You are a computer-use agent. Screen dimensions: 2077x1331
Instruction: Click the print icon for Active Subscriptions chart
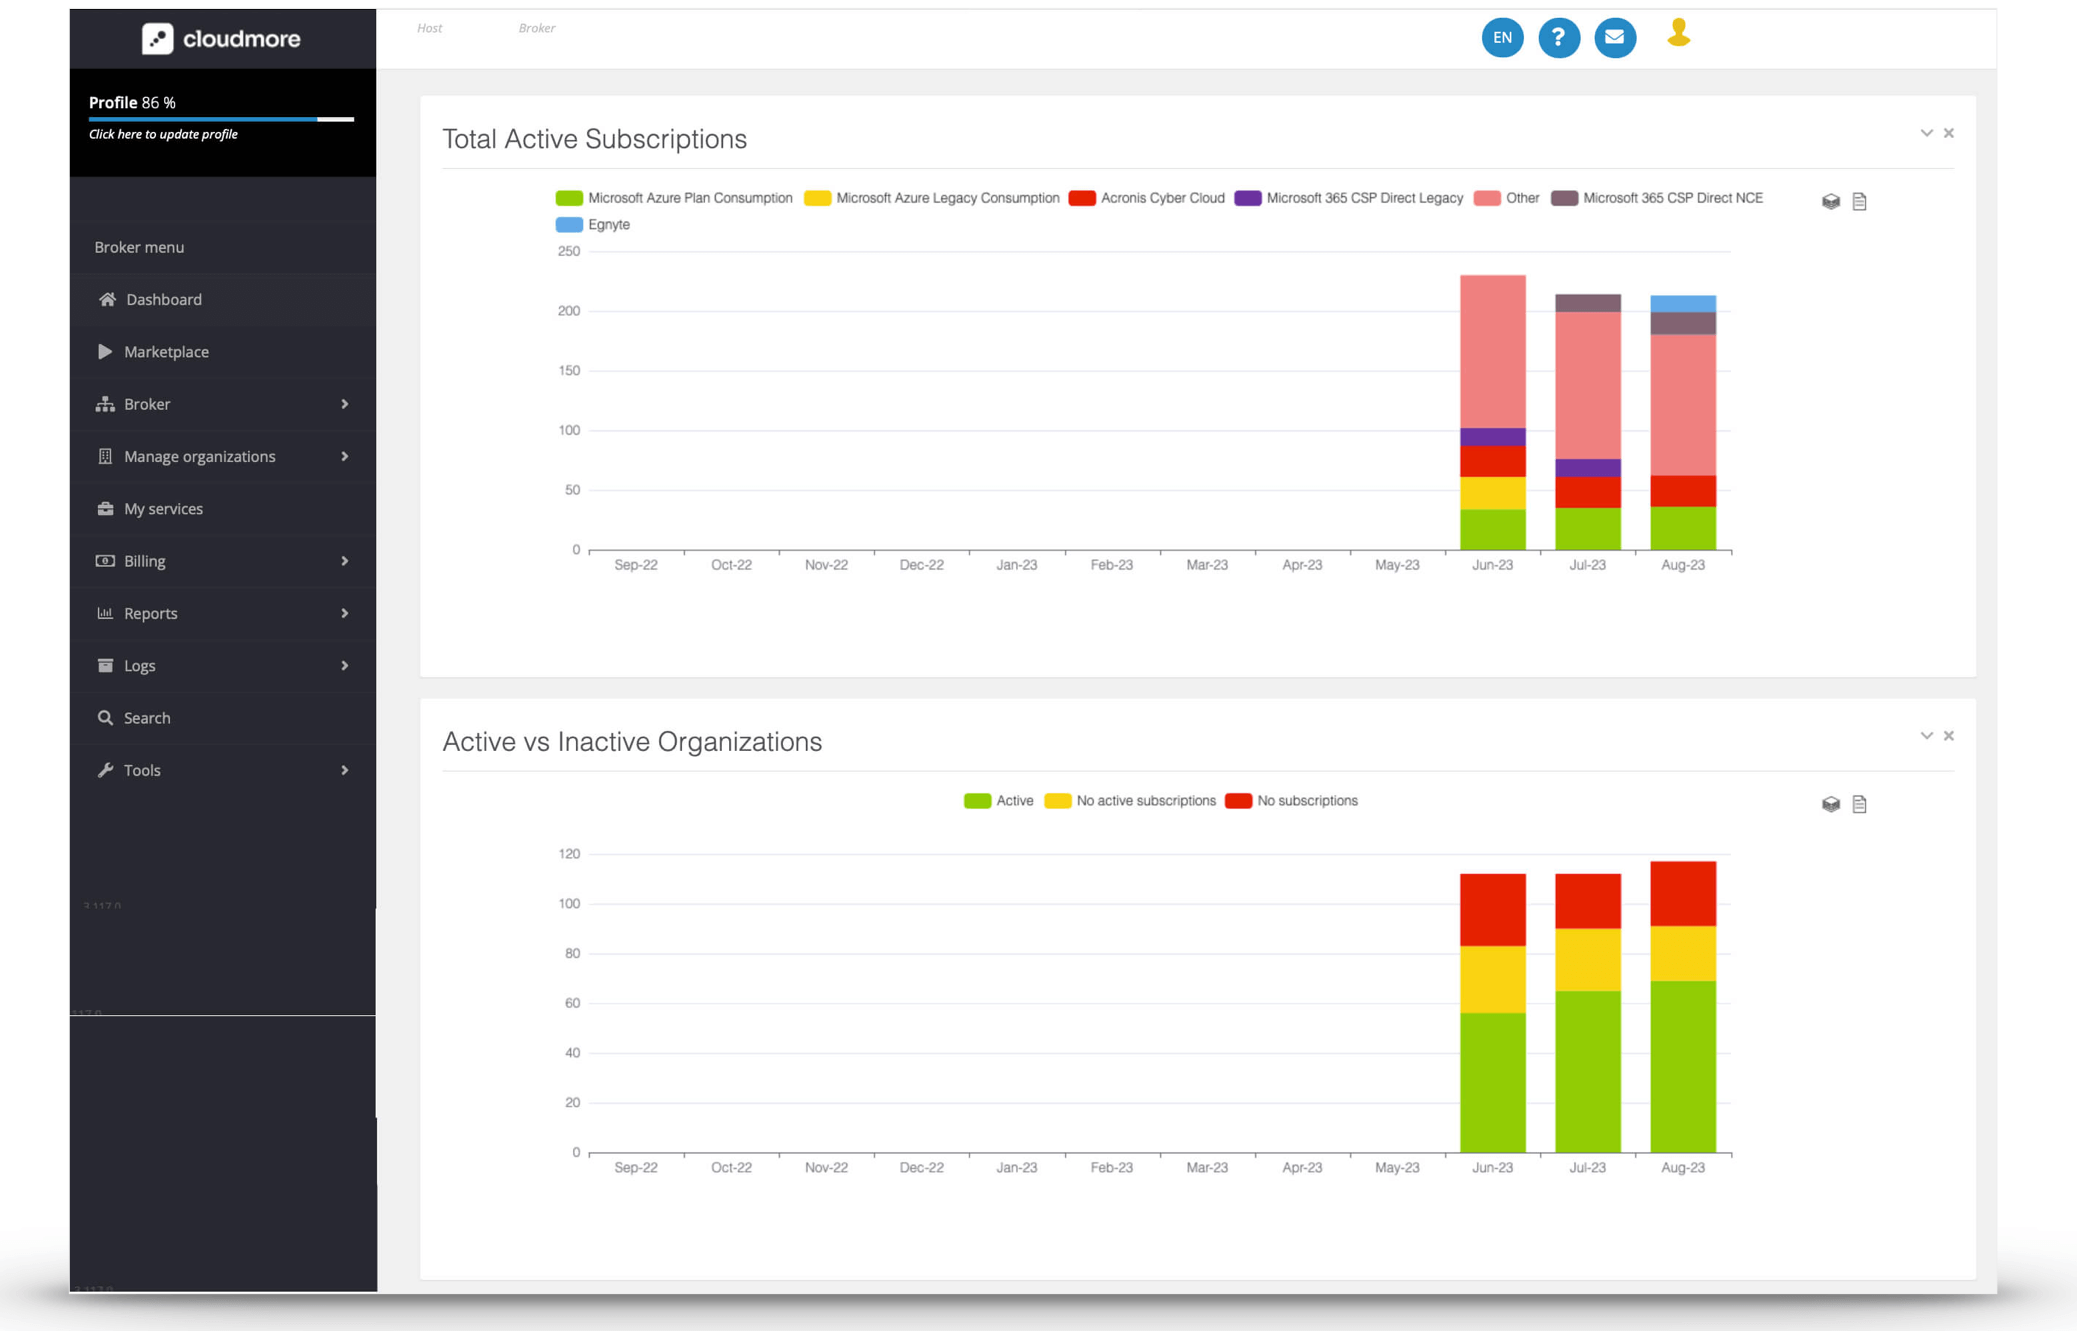click(1832, 201)
